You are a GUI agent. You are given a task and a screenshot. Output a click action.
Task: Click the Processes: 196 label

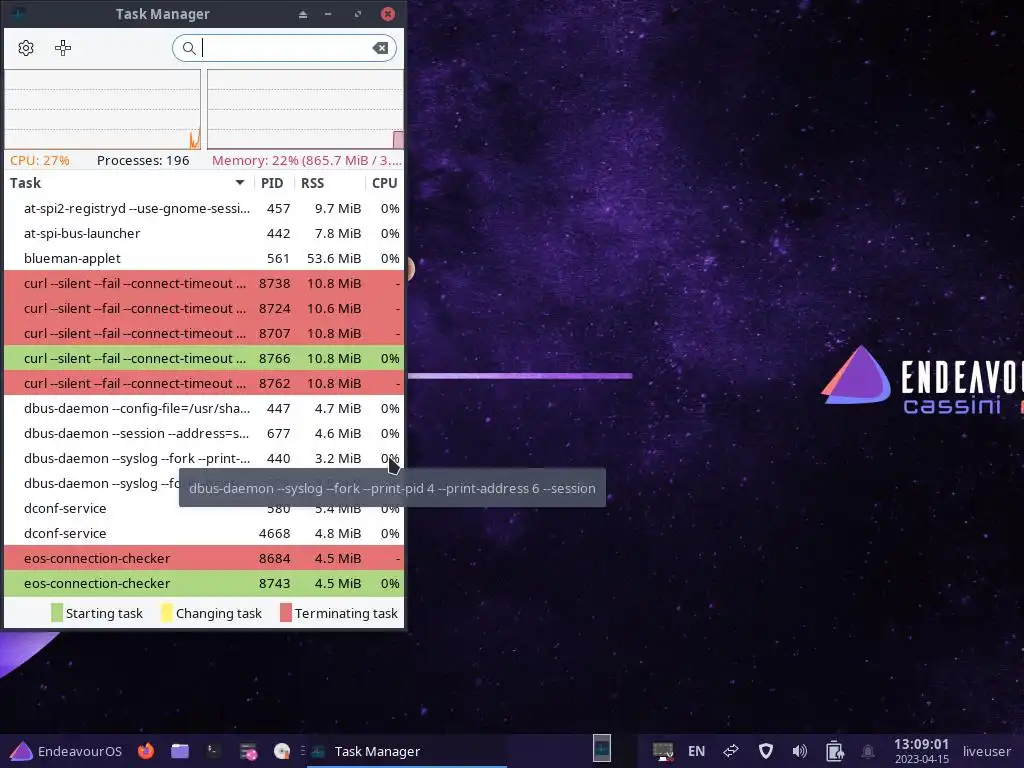(143, 161)
